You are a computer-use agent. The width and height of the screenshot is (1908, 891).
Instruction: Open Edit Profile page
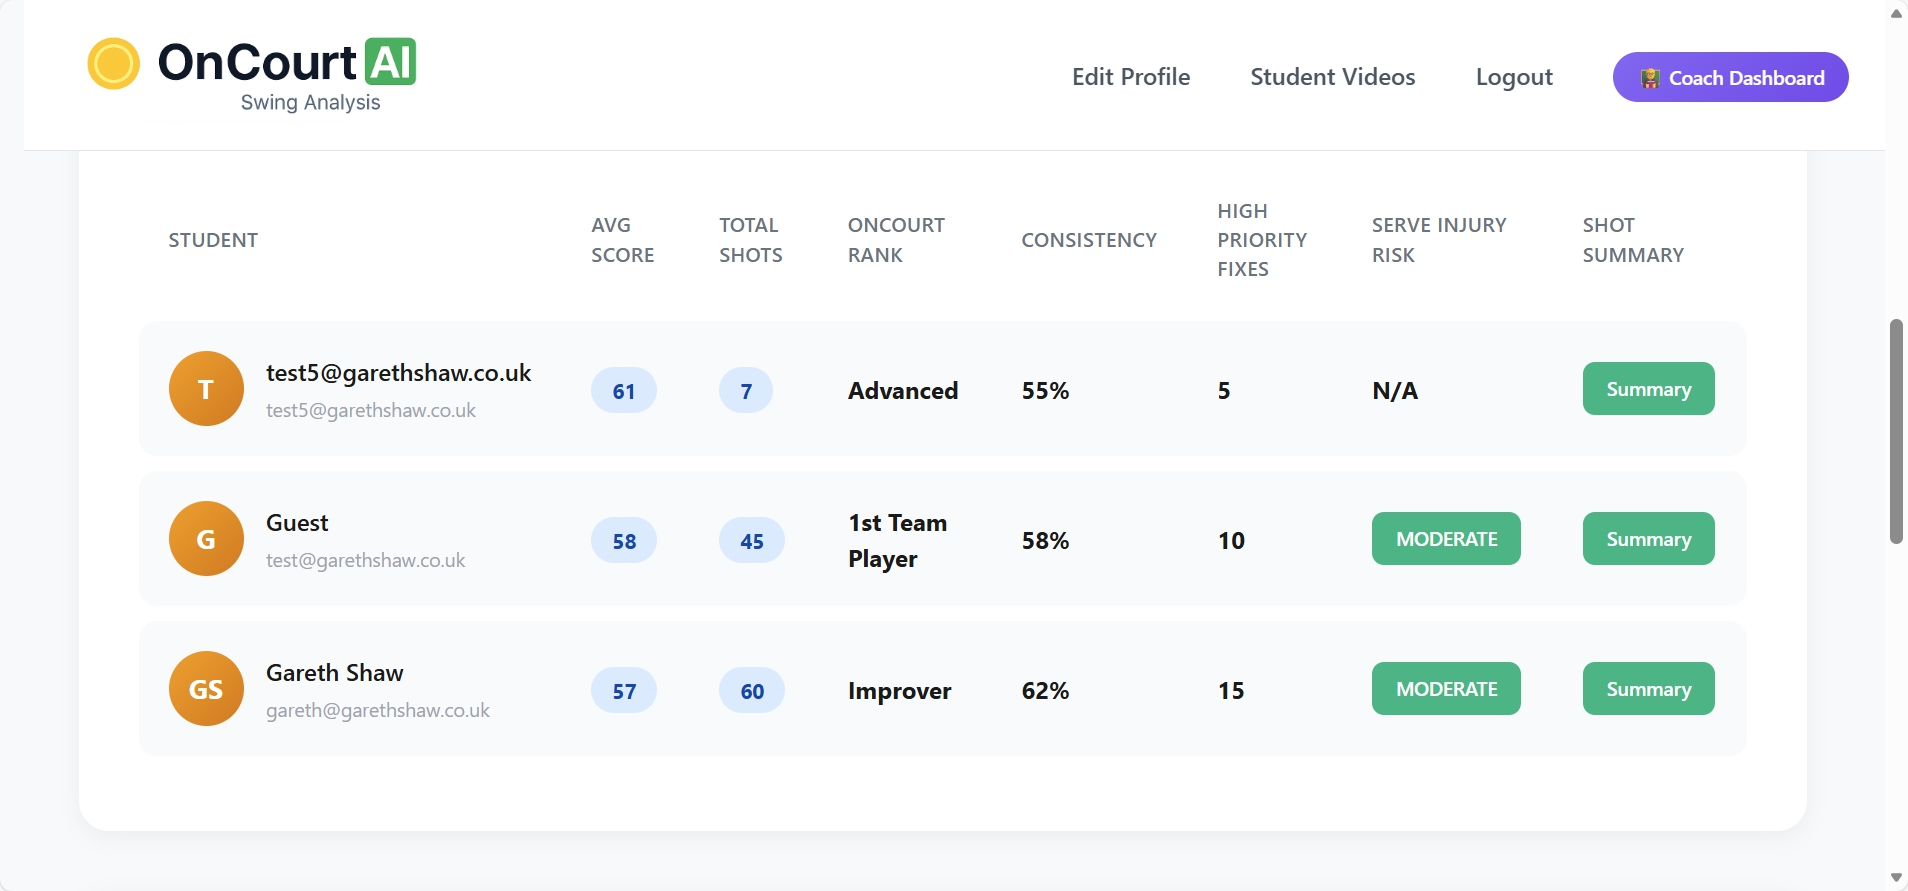[x=1130, y=77]
